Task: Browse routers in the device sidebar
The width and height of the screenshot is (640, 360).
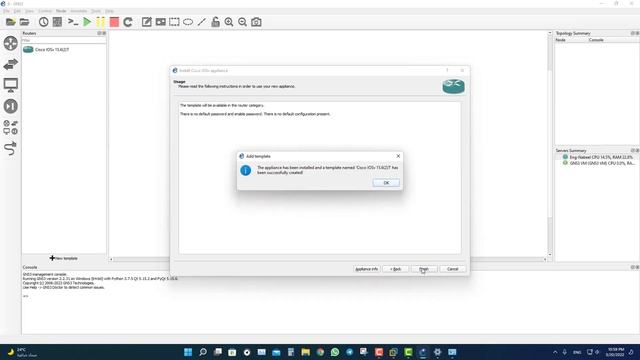Action: (11, 43)
